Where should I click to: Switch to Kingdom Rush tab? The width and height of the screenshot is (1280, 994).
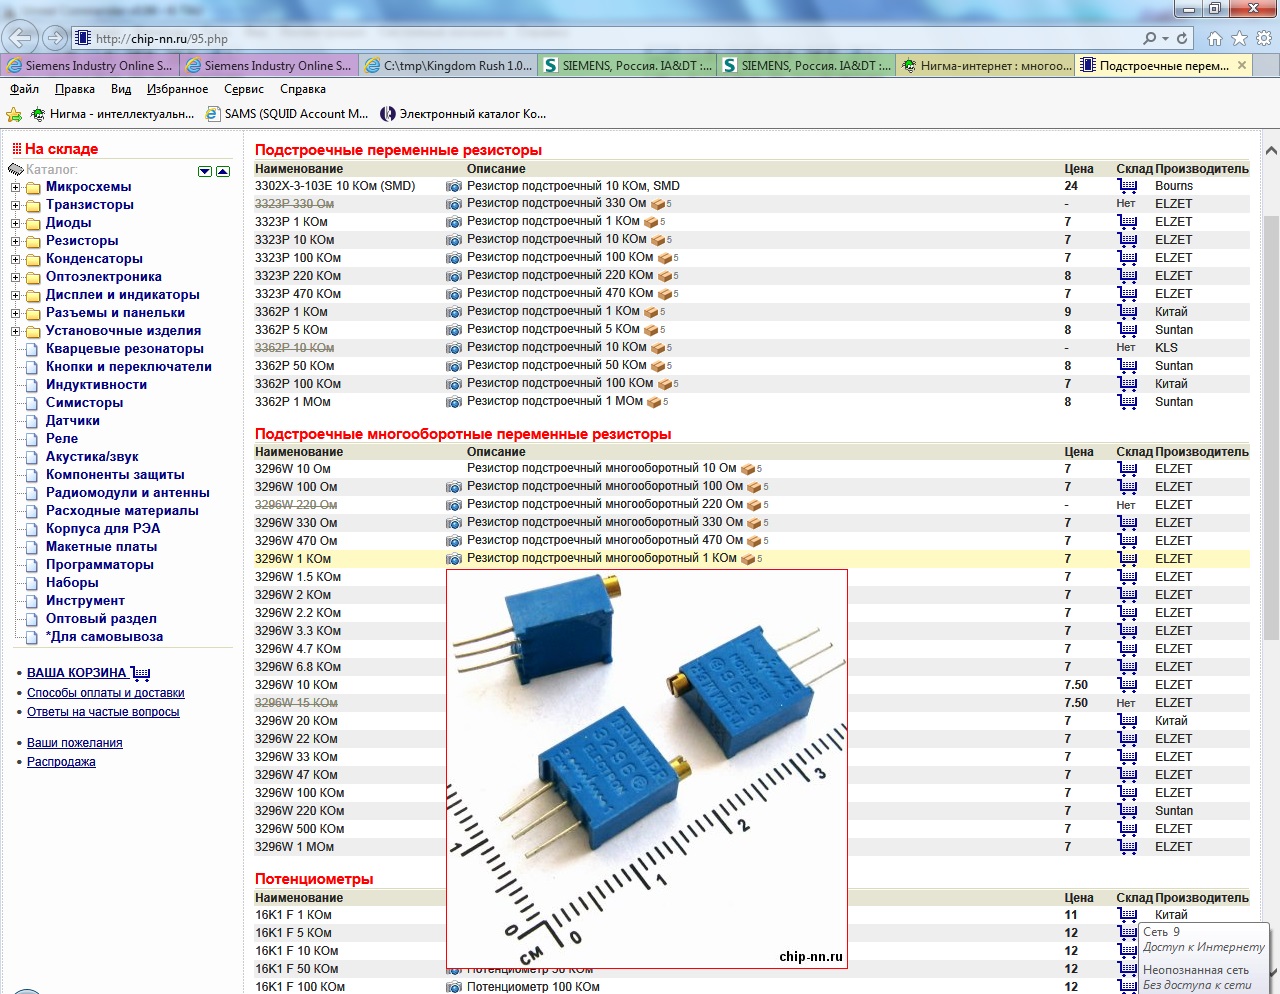(x=447, y=66)
